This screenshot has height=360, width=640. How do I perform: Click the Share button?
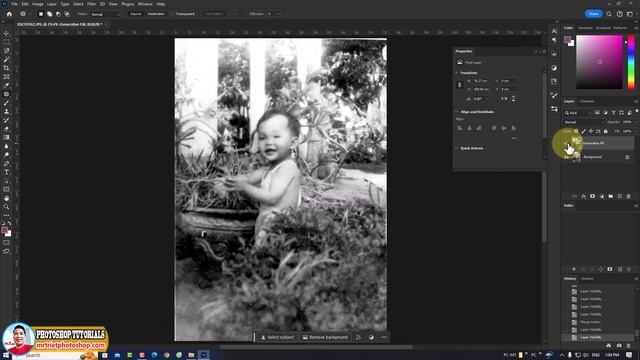[593, 14]
